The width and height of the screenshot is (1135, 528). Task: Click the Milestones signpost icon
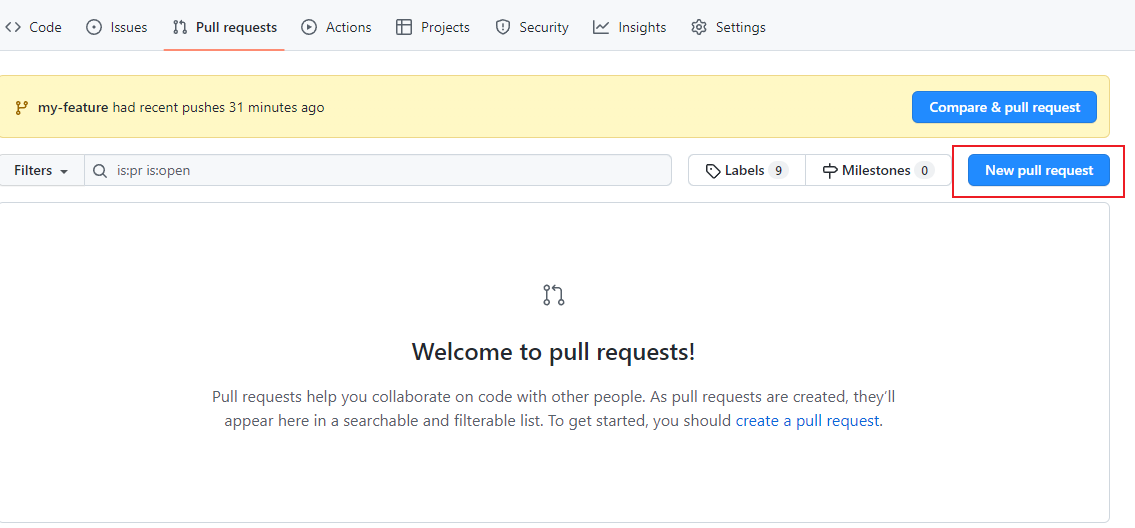pos(830,171)
